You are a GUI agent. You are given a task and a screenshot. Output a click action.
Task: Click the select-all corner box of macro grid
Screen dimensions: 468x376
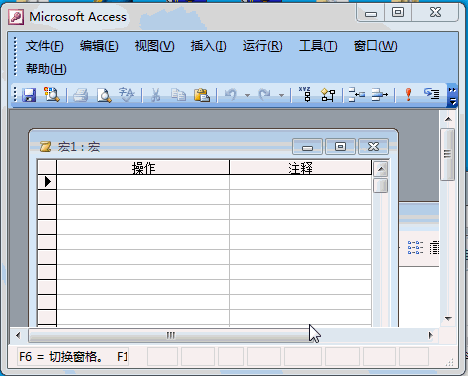pyautogui.click(x=47, y=167)
